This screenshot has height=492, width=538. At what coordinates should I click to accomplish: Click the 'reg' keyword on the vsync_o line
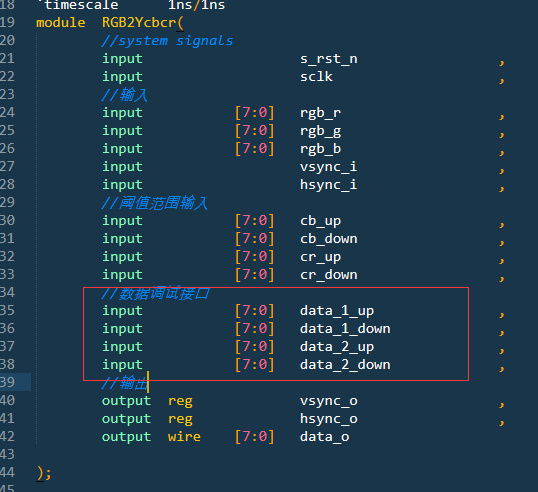[x=180, y=401]
